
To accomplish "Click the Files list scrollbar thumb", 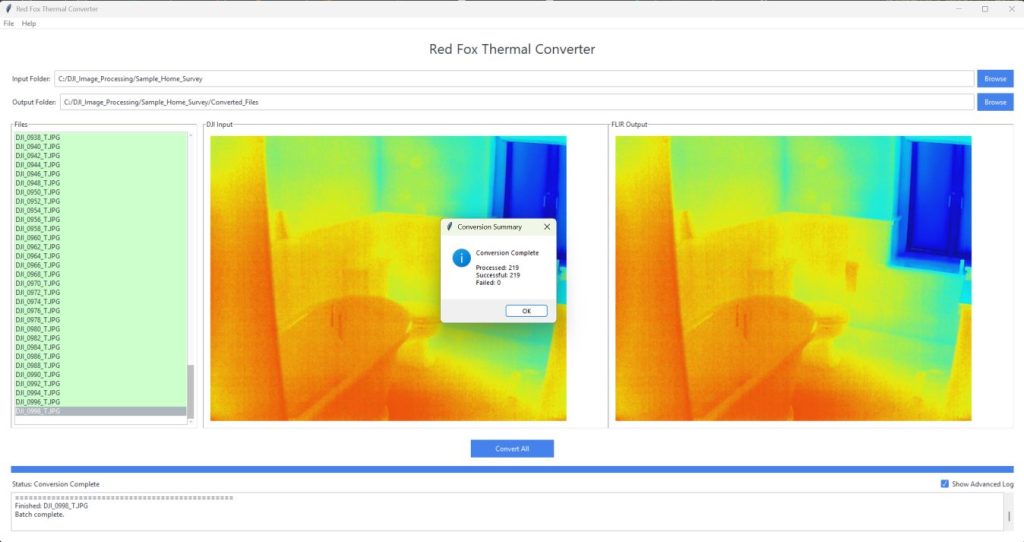I will pyautogui.click(x=191, y=391).
